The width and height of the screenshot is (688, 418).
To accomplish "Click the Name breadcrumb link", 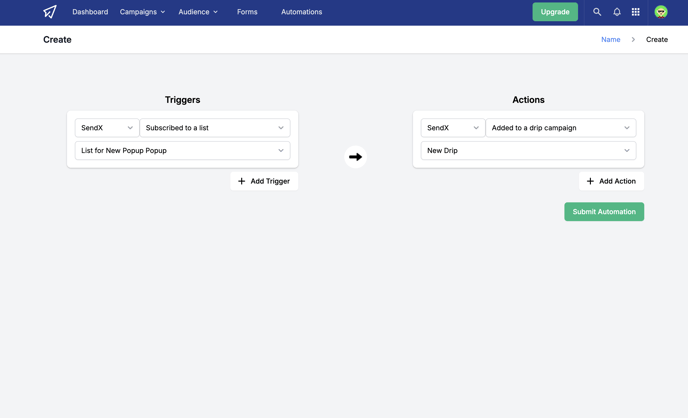I will point(610,39).
